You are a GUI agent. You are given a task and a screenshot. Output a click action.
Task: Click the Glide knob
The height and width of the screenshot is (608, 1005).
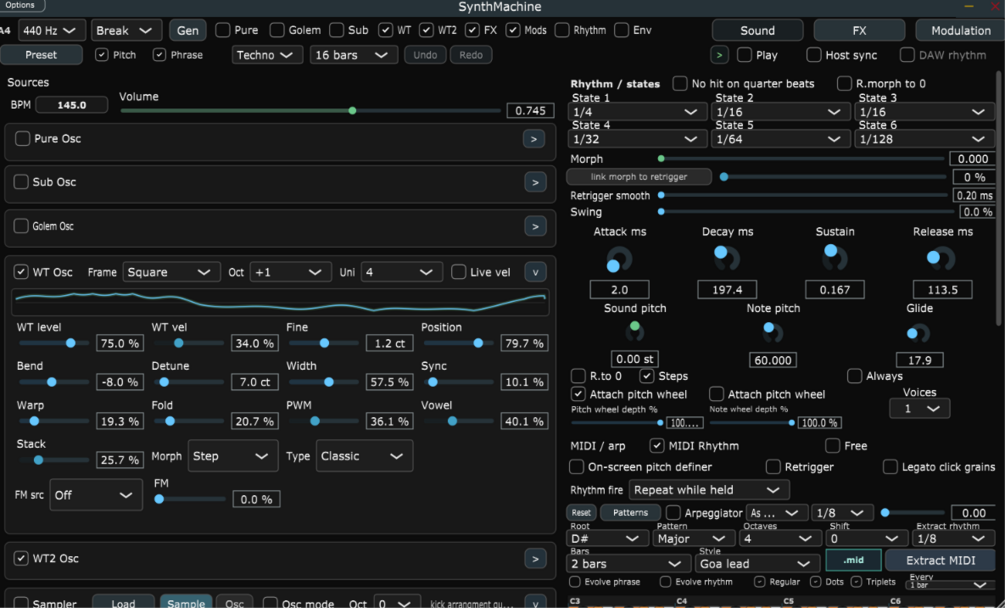coord(917,333)
